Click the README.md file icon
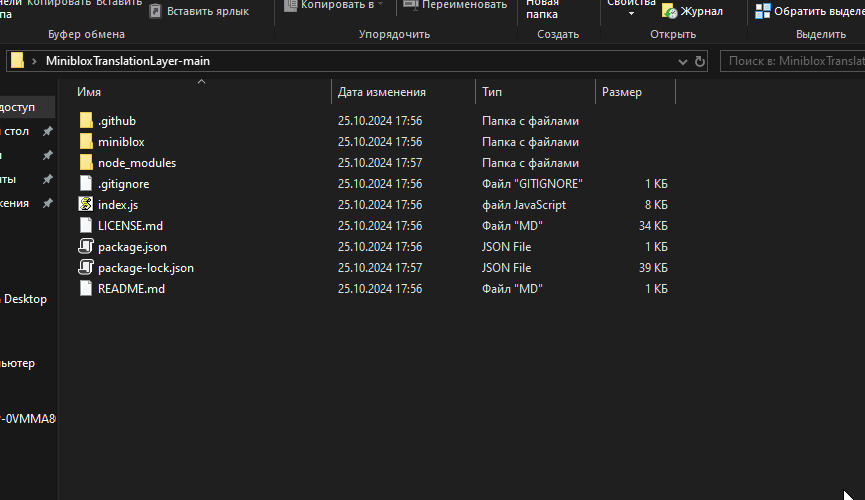Viewport: 865px width, 500px height. coord(86,288)
